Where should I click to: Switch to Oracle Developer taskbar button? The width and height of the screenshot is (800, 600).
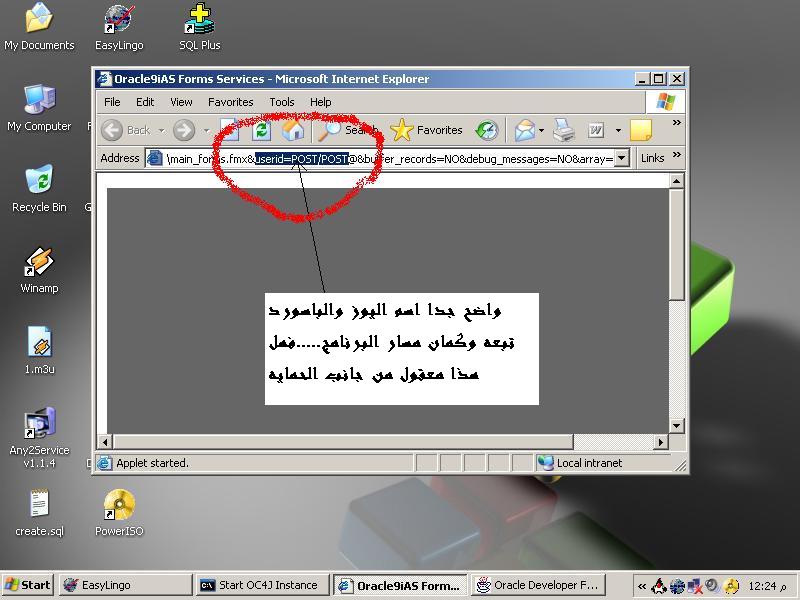(537, 585)
